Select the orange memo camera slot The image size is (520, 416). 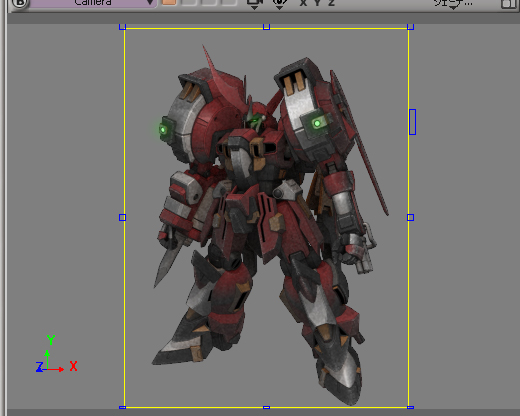point(169,2)
